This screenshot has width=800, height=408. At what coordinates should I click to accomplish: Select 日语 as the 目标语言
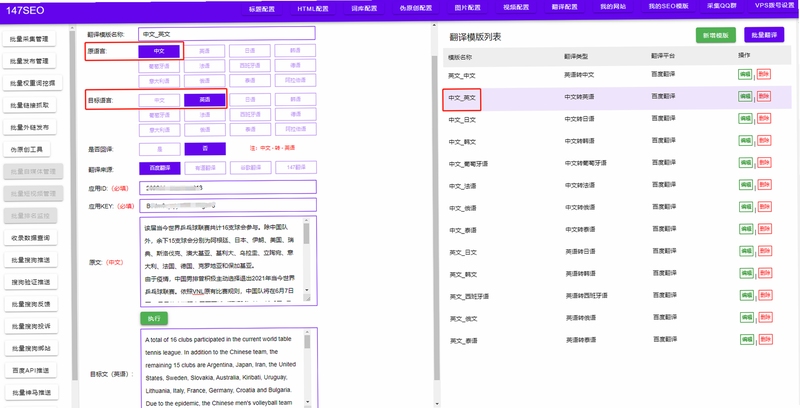point(249,100)
